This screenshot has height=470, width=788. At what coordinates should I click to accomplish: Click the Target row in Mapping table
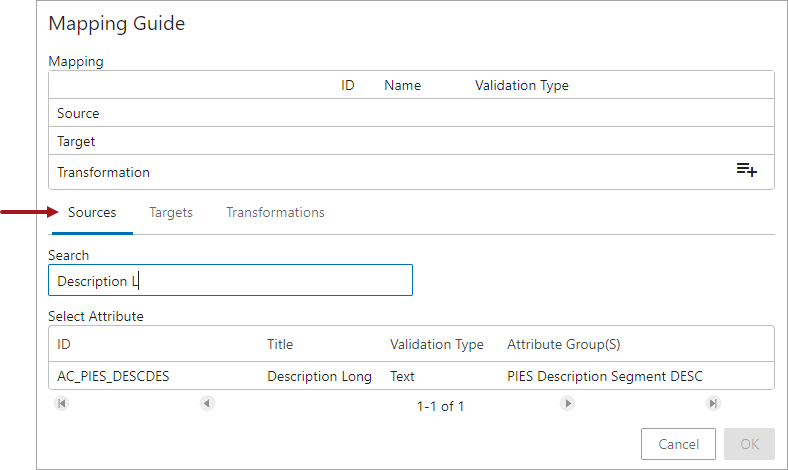411,141
